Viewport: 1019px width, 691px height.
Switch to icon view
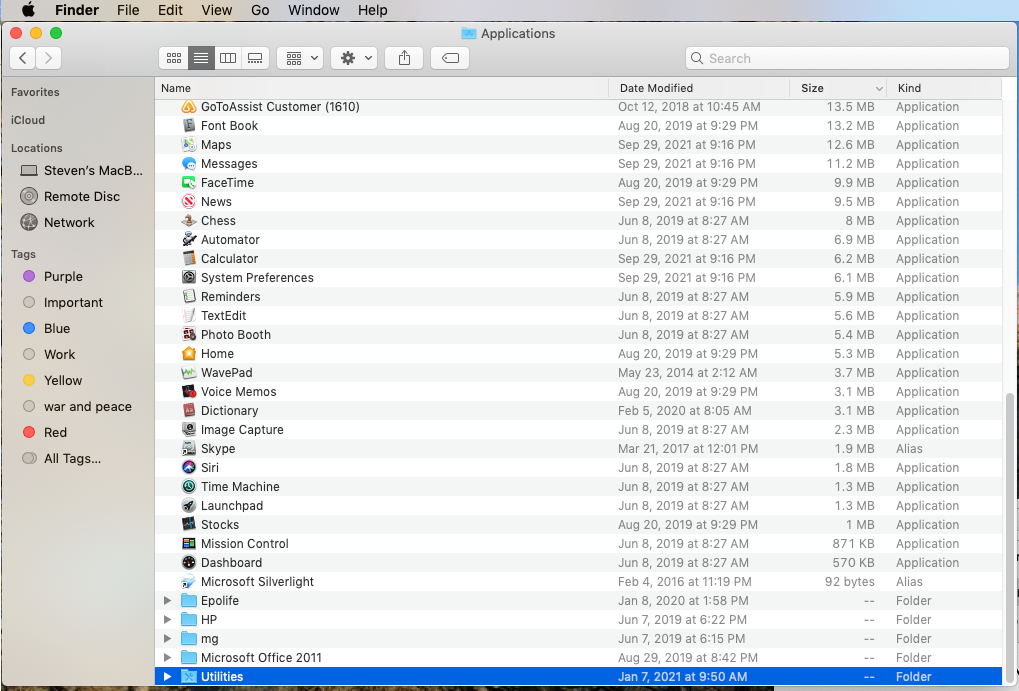click(174, 59)
